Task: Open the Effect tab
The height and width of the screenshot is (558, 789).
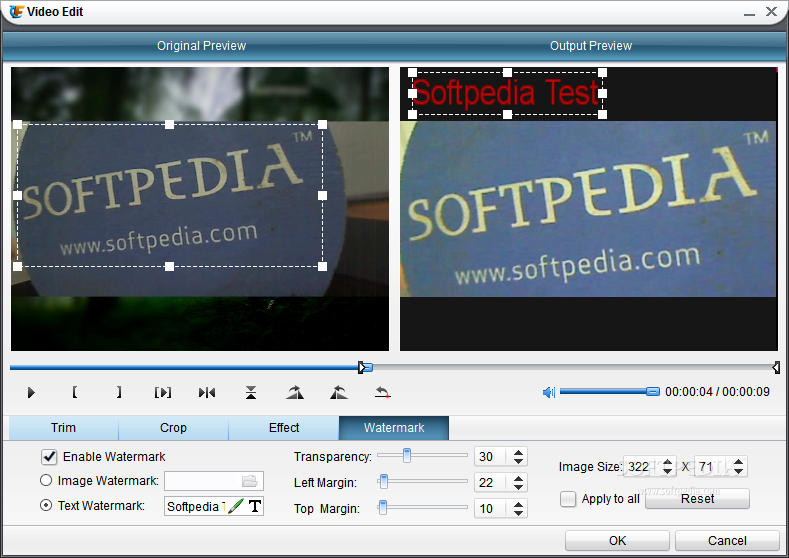Action: 284,428
